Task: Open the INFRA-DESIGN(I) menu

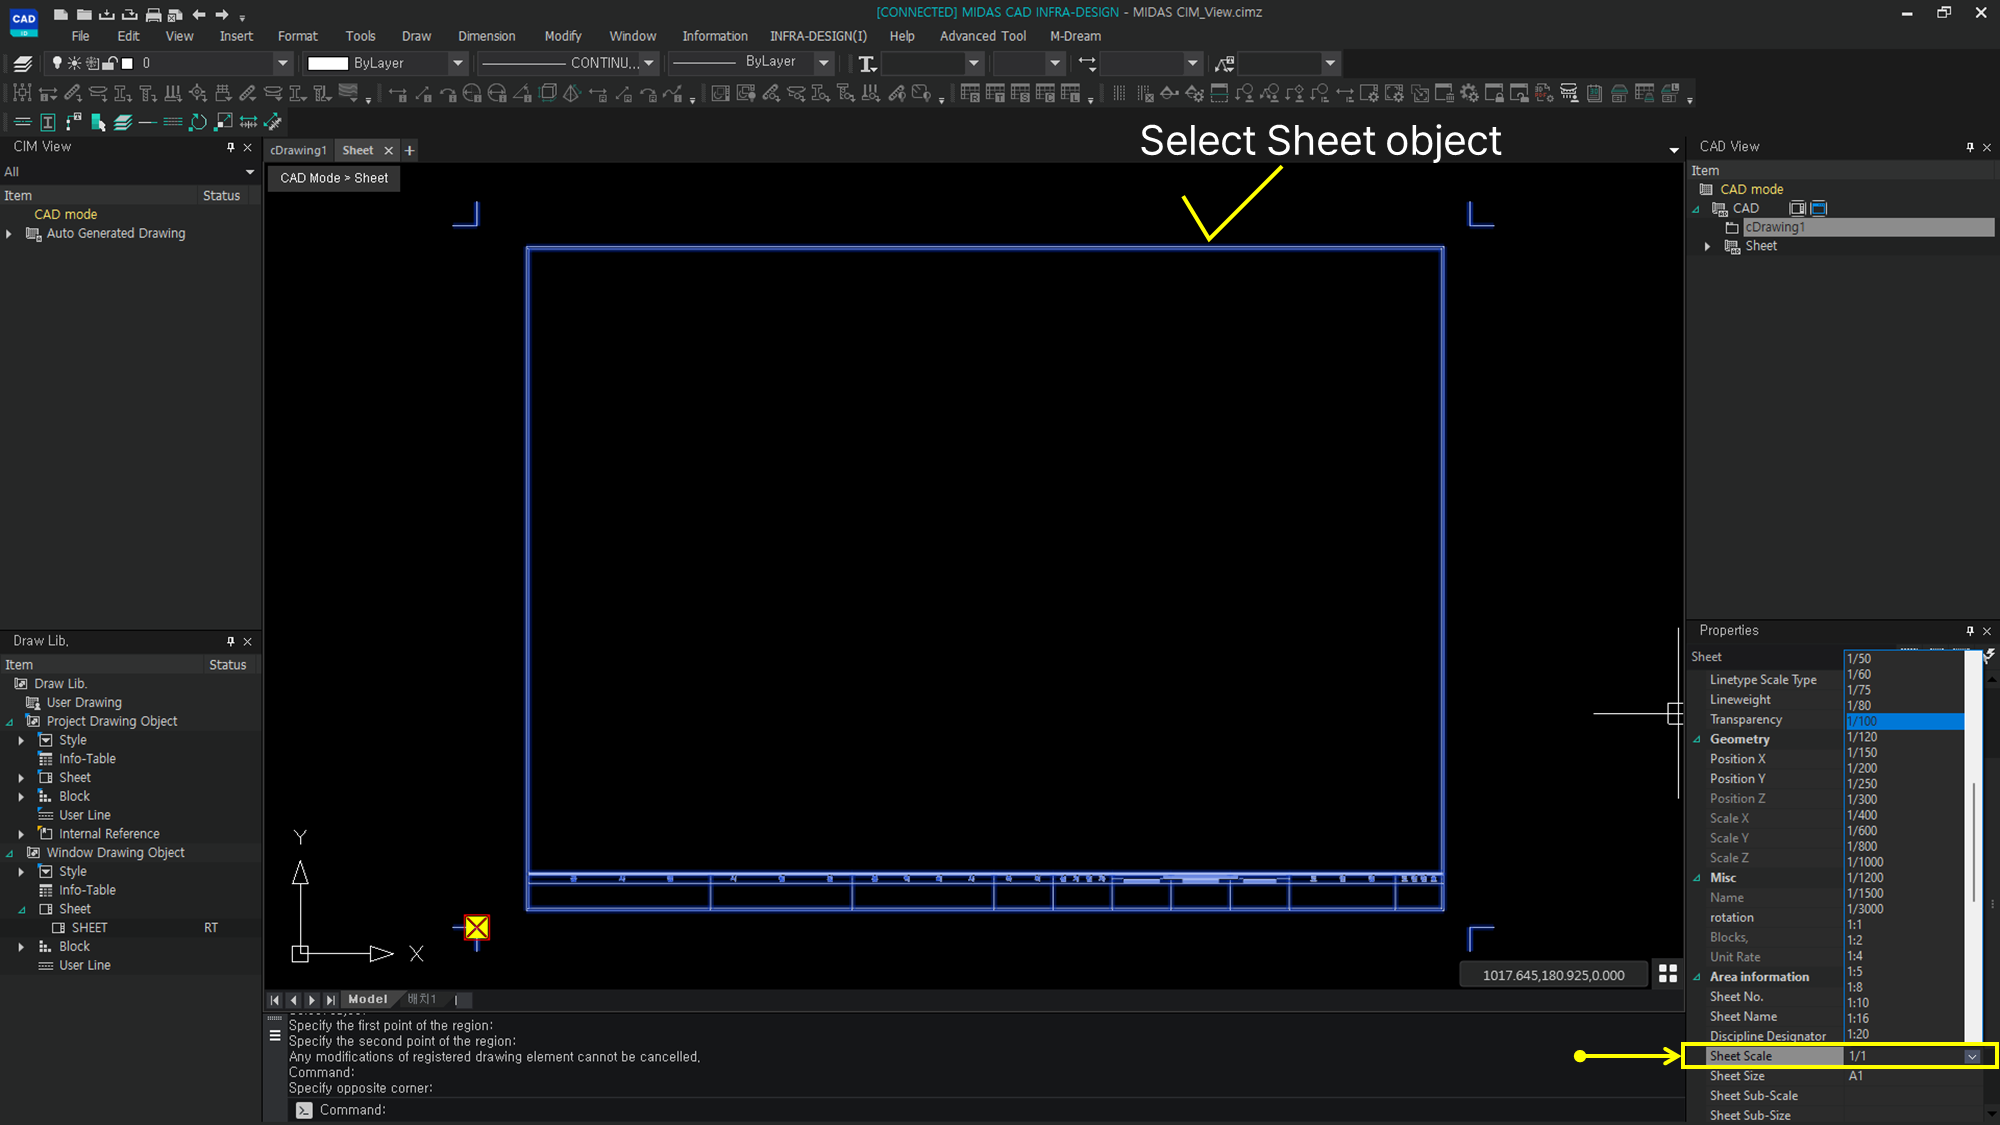Action: pos(818,36)
